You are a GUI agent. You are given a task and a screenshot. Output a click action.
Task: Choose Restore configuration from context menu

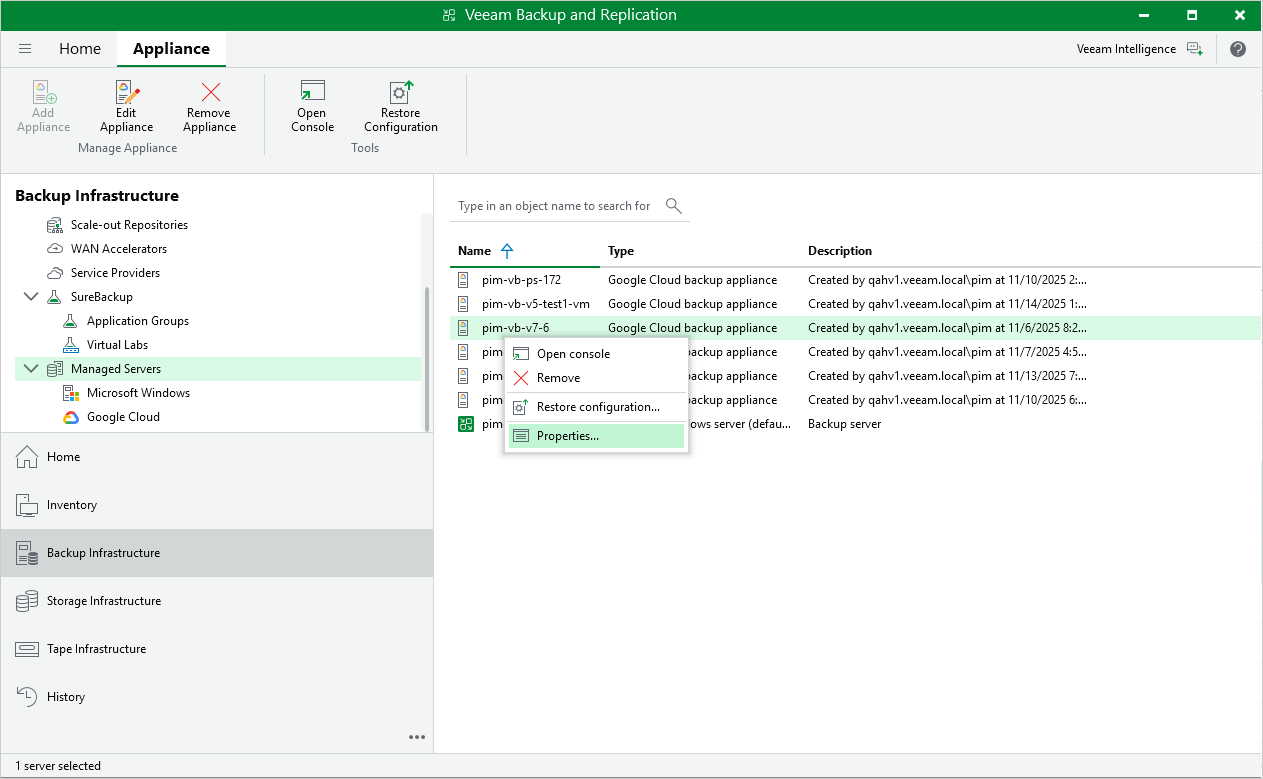point(596,407)
